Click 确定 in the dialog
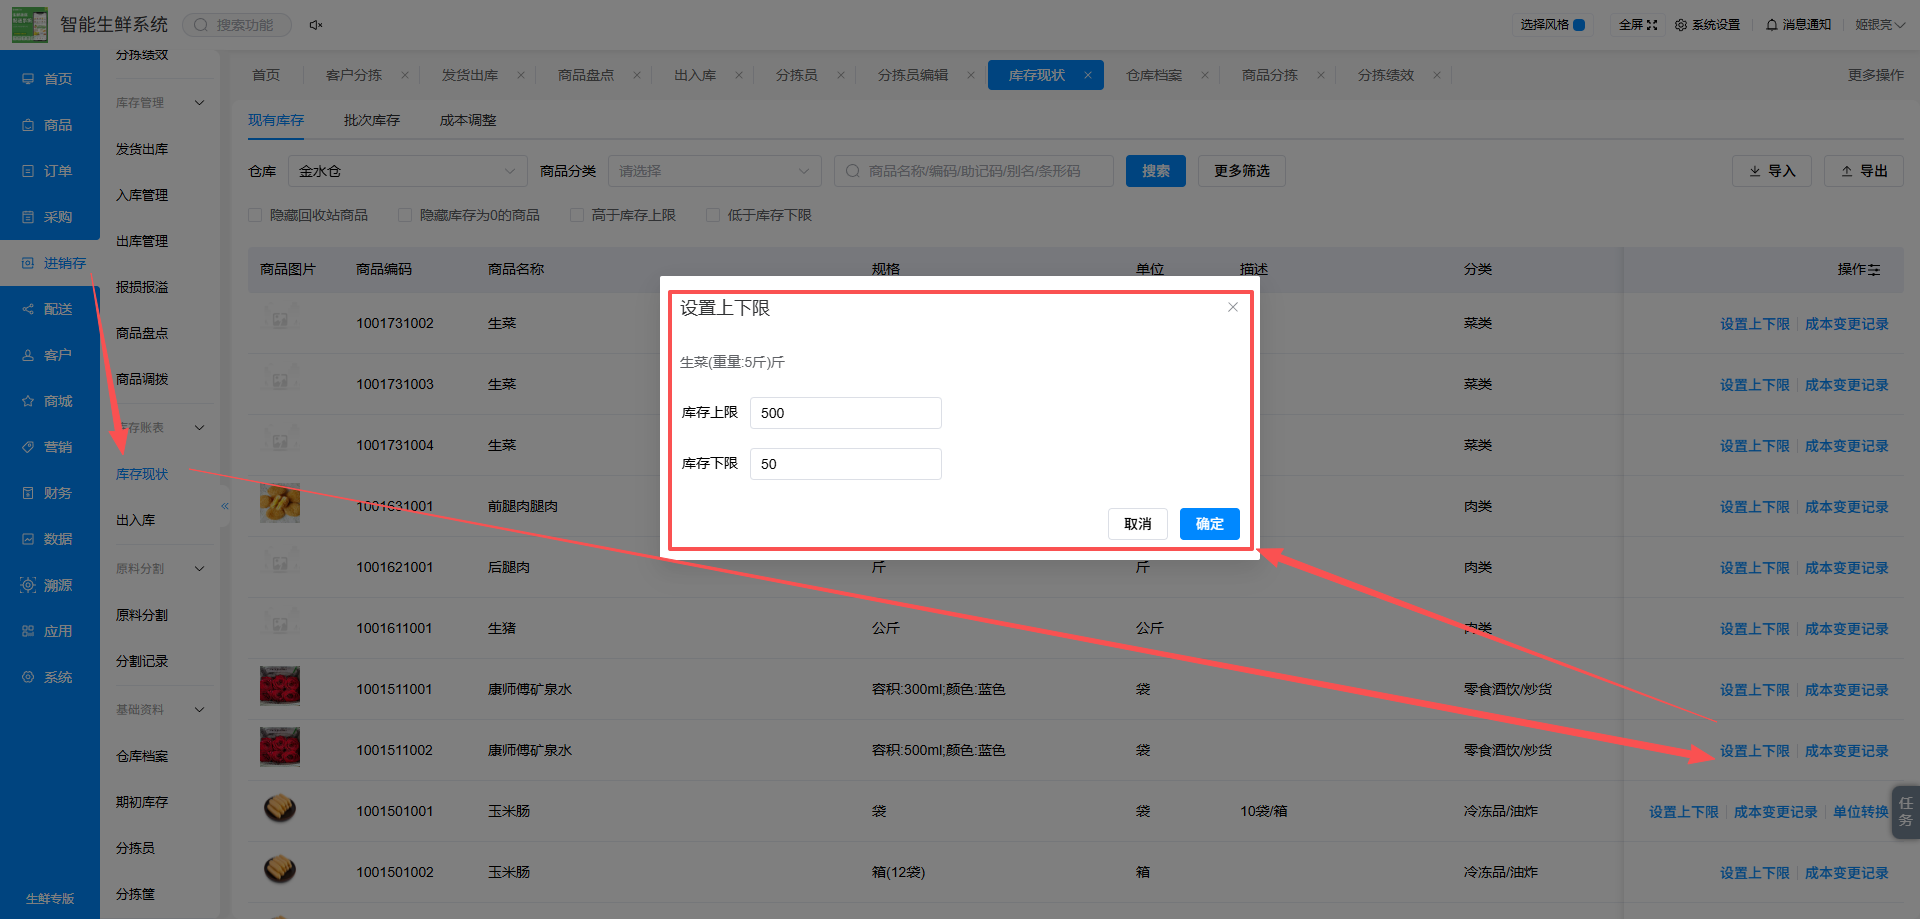 pos(1210,524)
